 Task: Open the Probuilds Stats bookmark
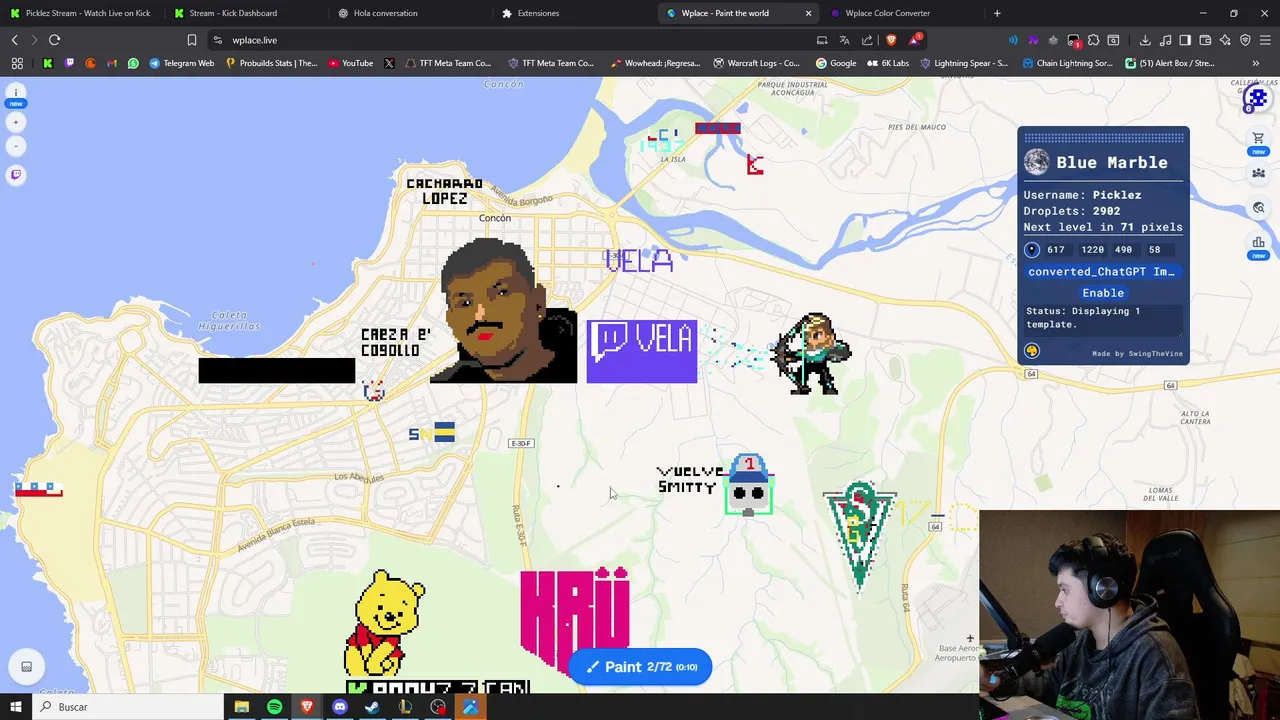tap(271, 63)
